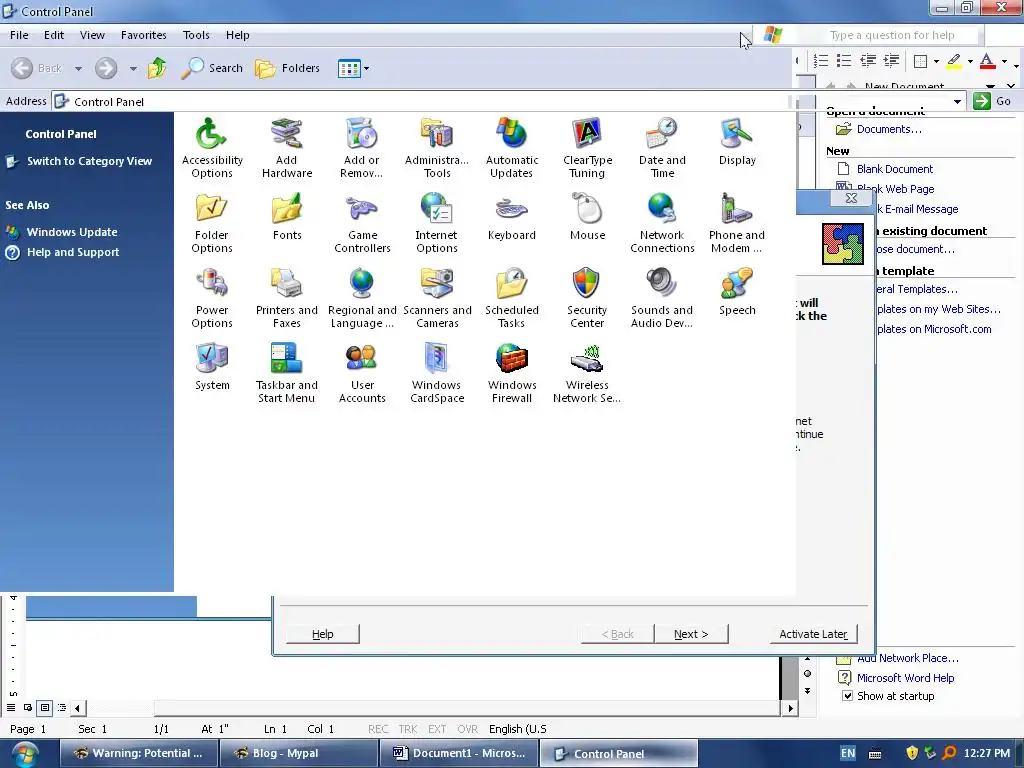Open Automatic Updates settings

[x=511, y=148]
